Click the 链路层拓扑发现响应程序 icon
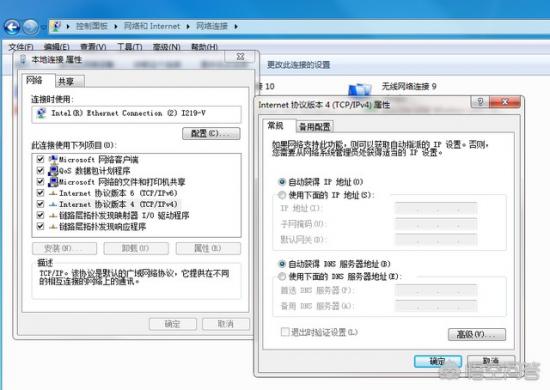Viewport: 550px width, 390px height. point(53,227)
